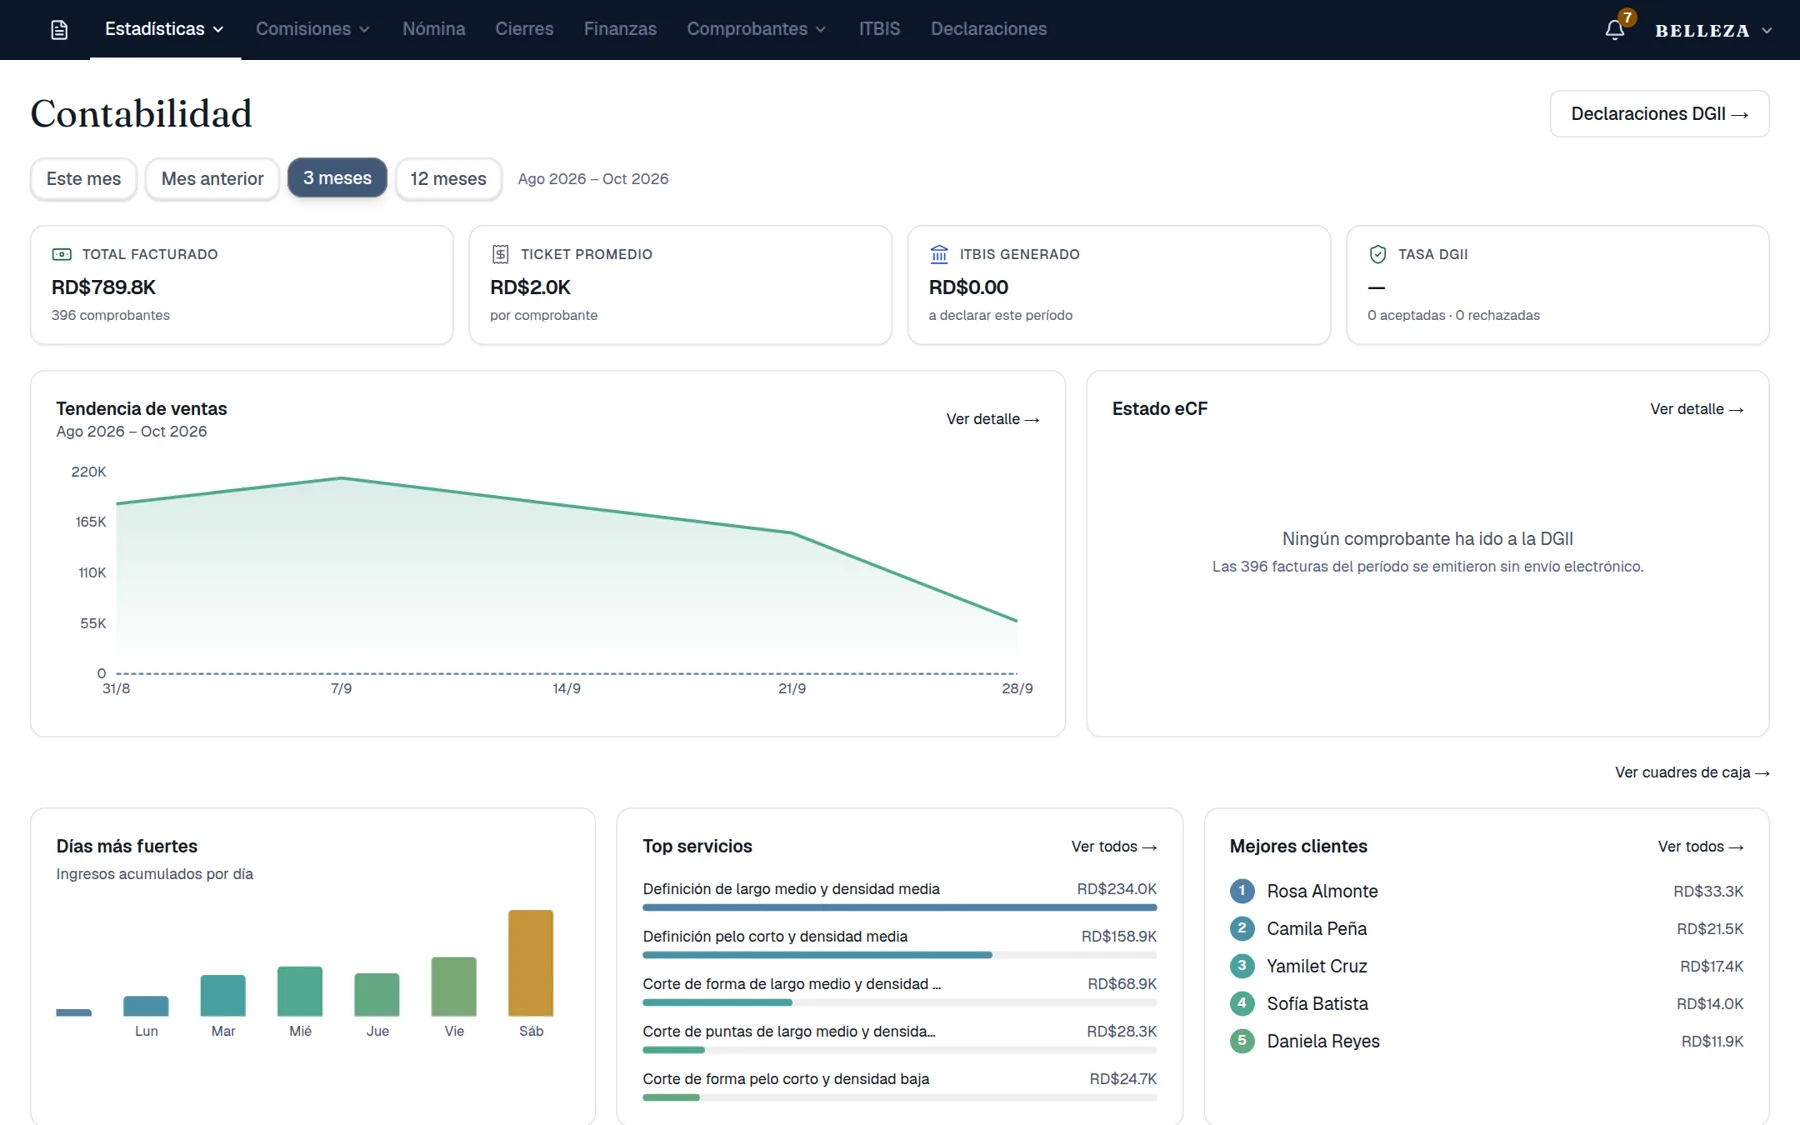
Task: Switch to the Declaraciones tab
Action: pos(989,29)
